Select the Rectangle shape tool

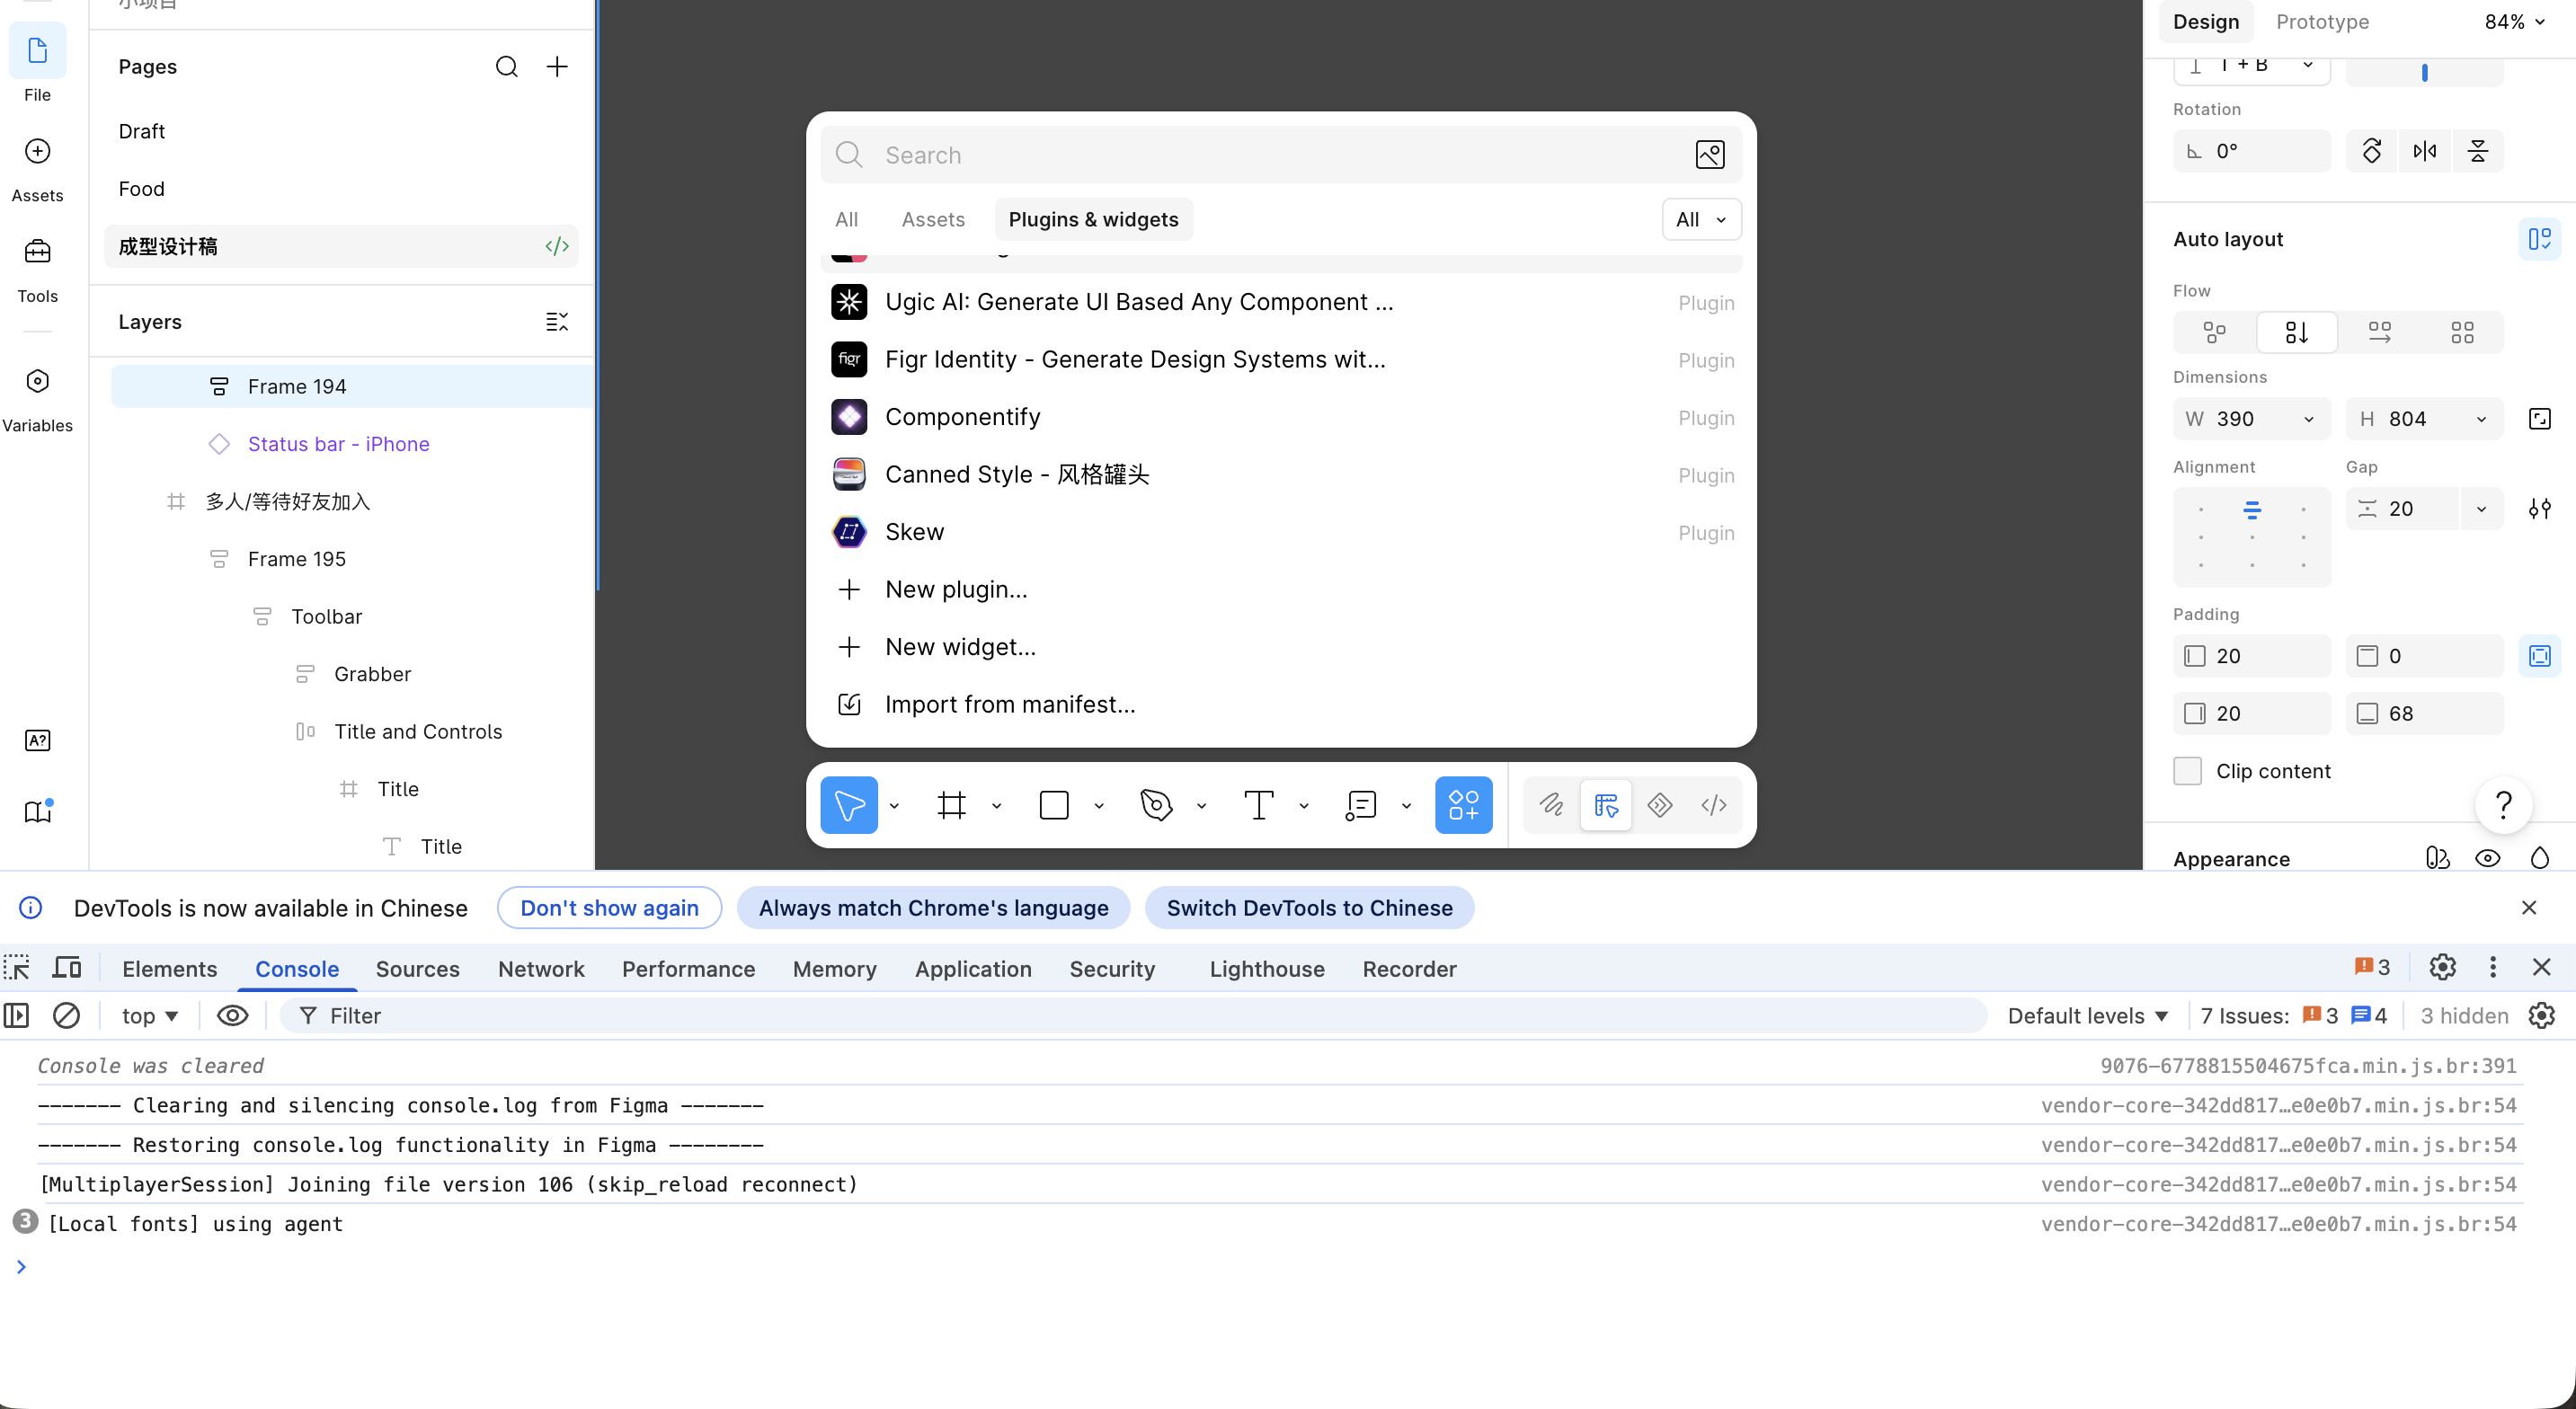(1054, 805)
